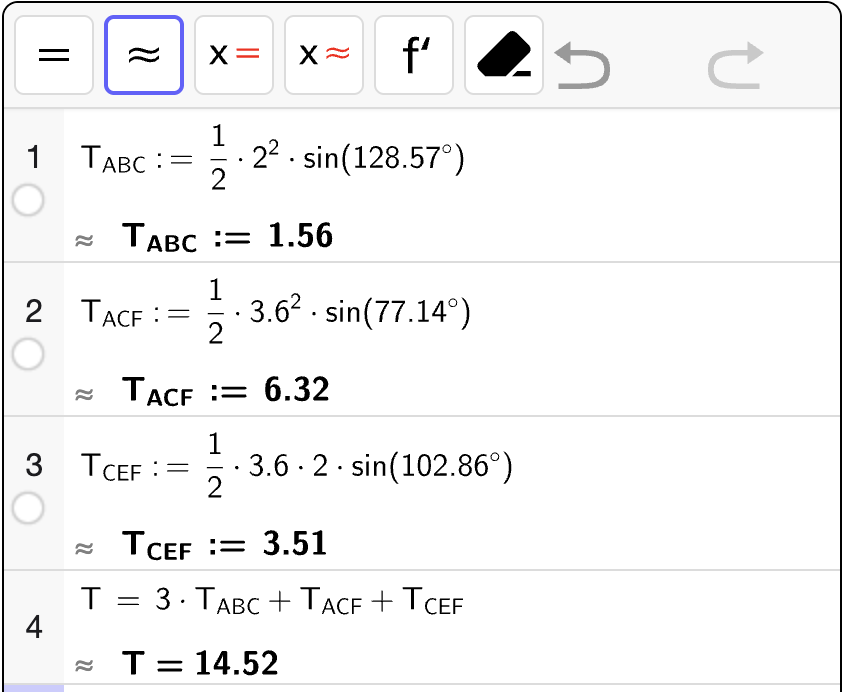Select the Evaluate exact equals tool

pos(54,55)
